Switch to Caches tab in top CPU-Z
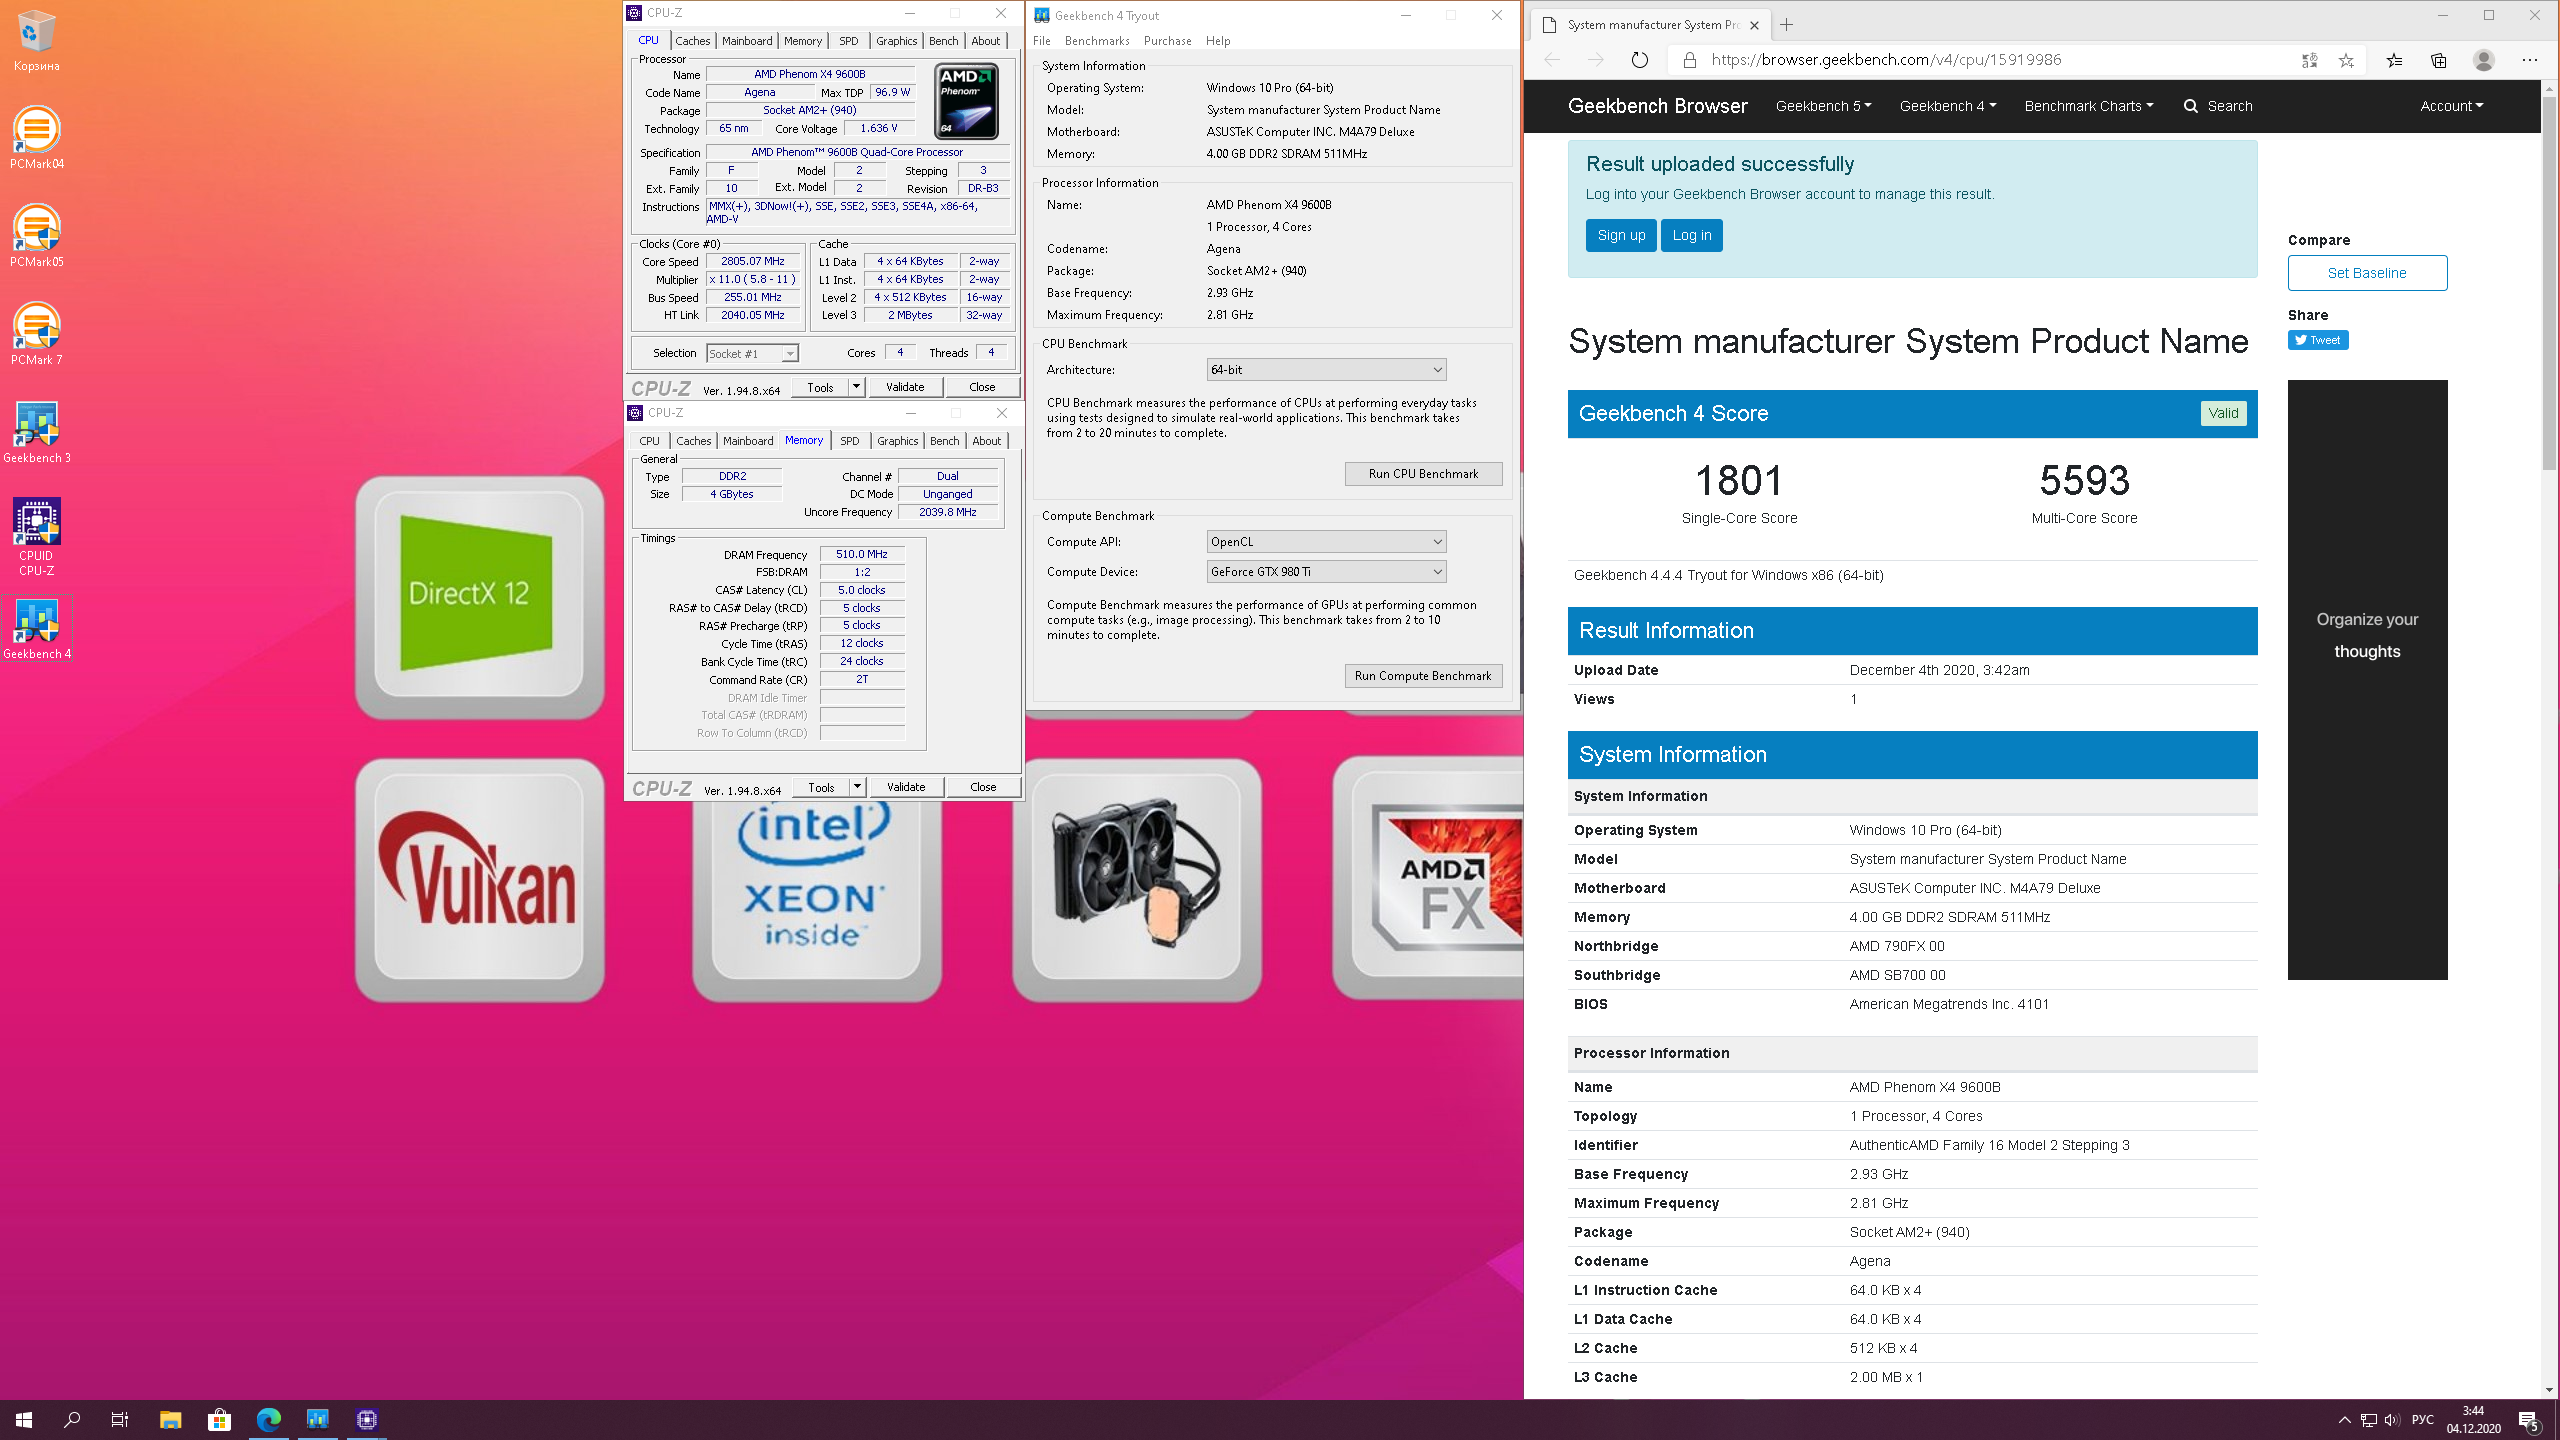The image size is (2560, 1440). (x=692, y=41)
